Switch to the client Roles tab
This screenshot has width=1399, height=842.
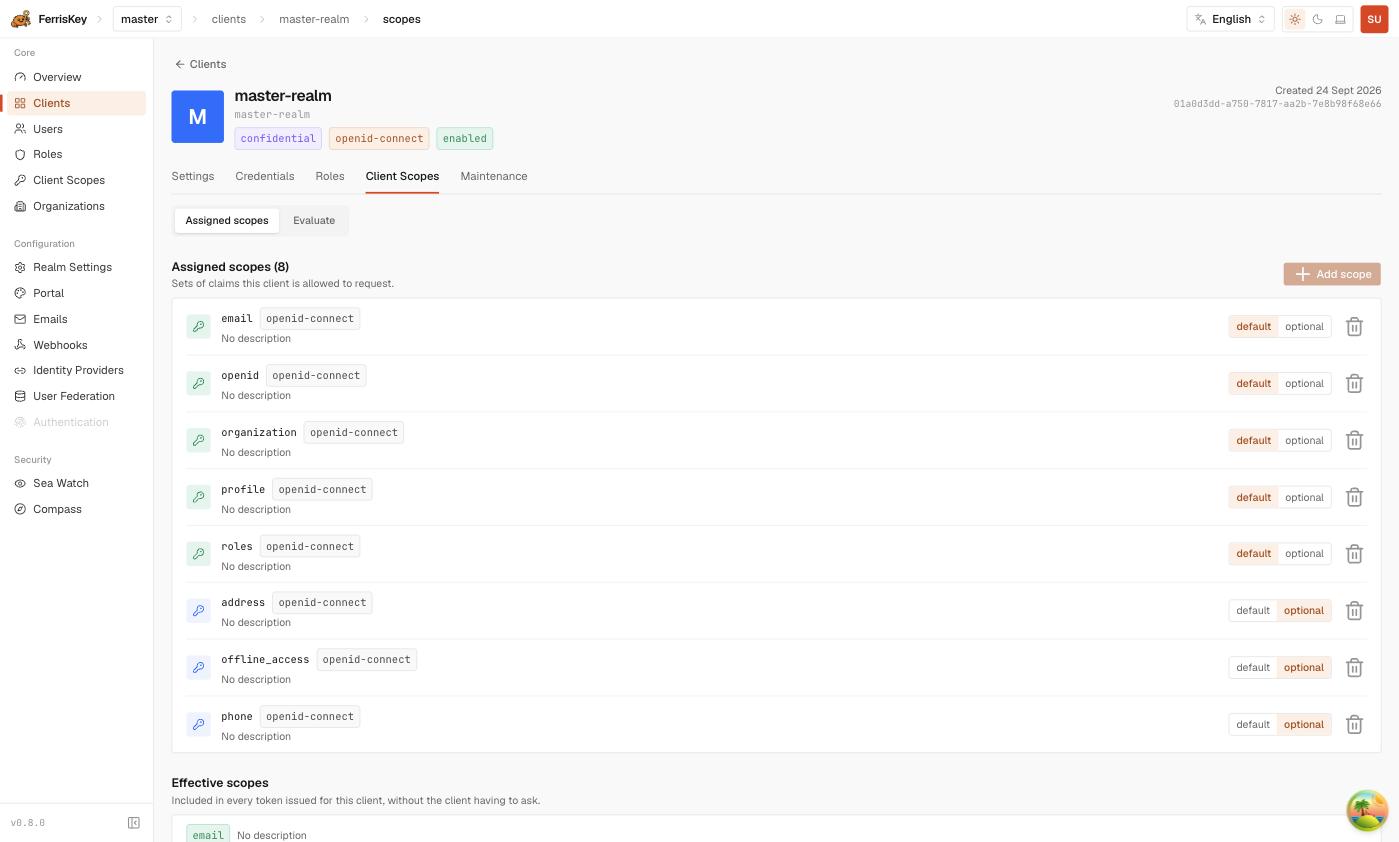[x=330, y=176]
